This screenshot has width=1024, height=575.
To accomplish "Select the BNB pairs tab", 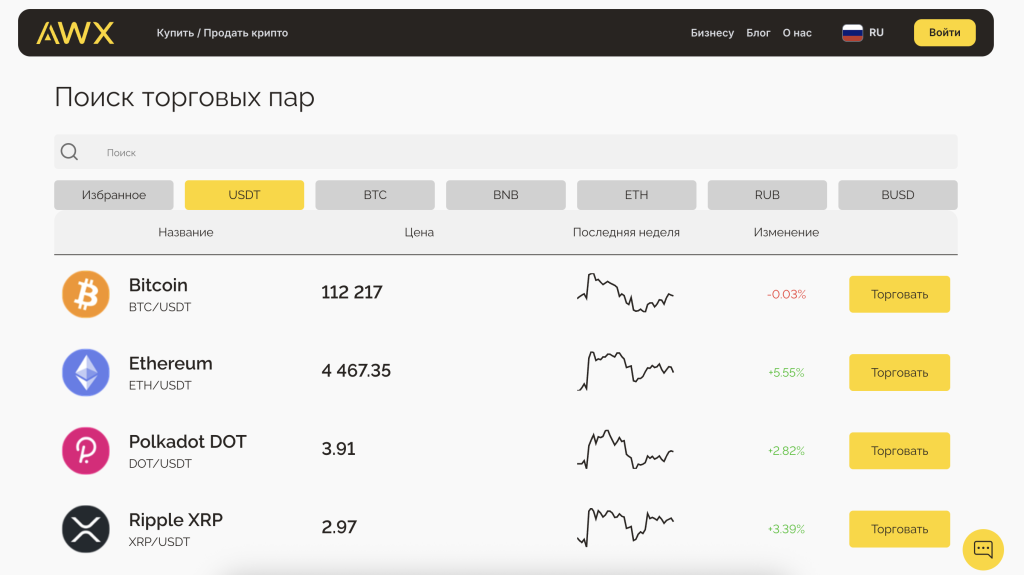I will coord(506,195).
